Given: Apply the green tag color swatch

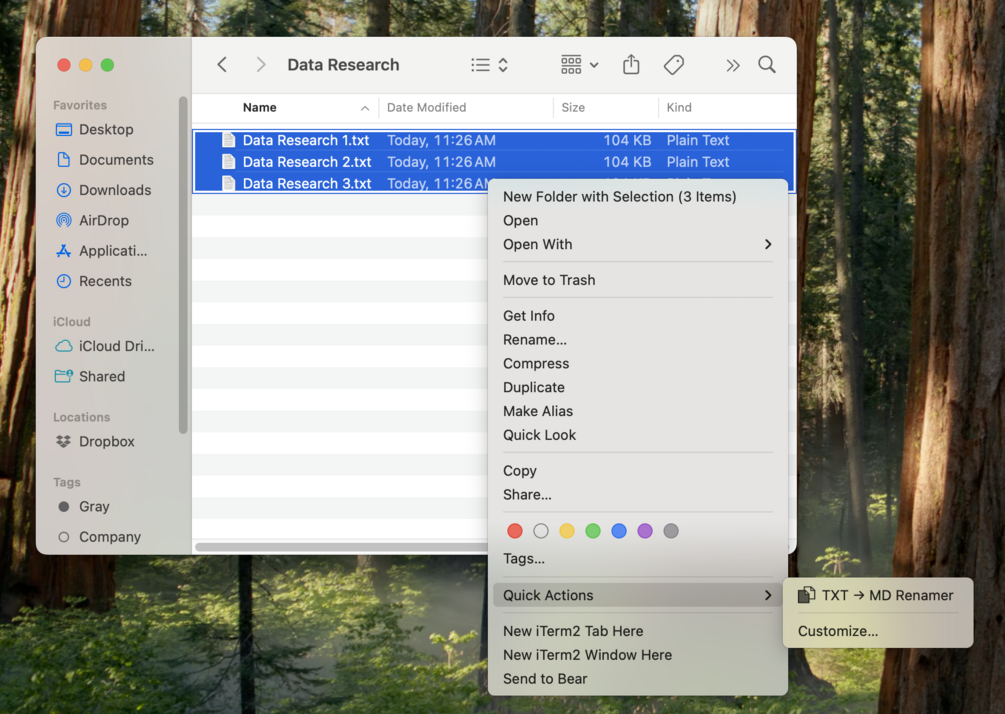Looking at the screenshot, I should point(593,530).
